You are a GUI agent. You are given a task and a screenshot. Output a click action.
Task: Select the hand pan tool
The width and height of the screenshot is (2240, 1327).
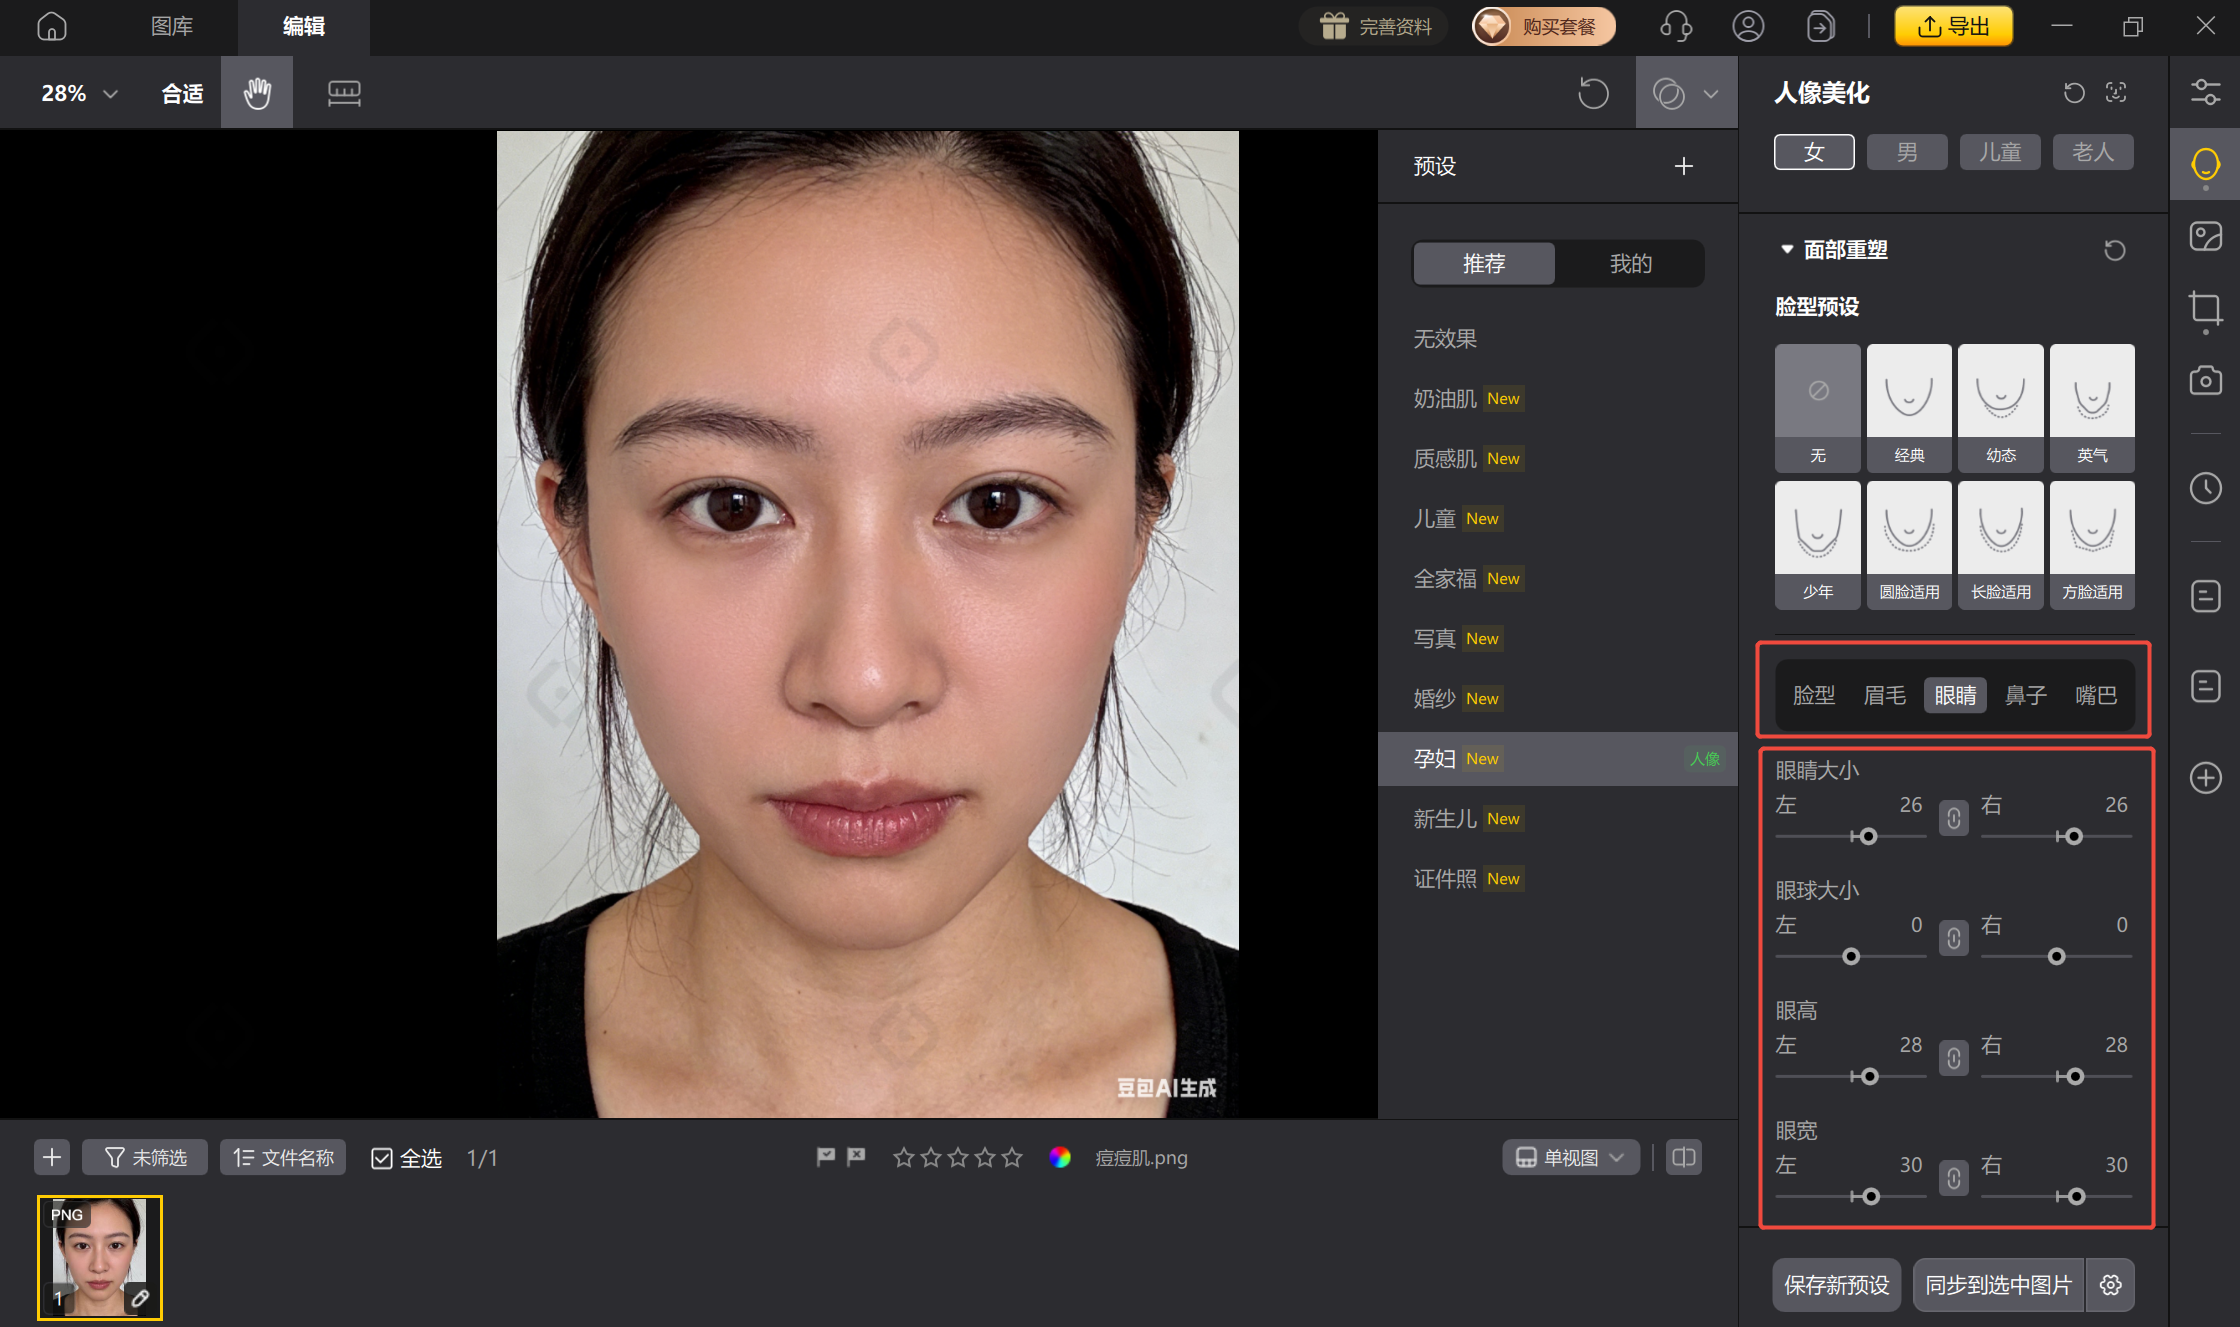point(256,92)
